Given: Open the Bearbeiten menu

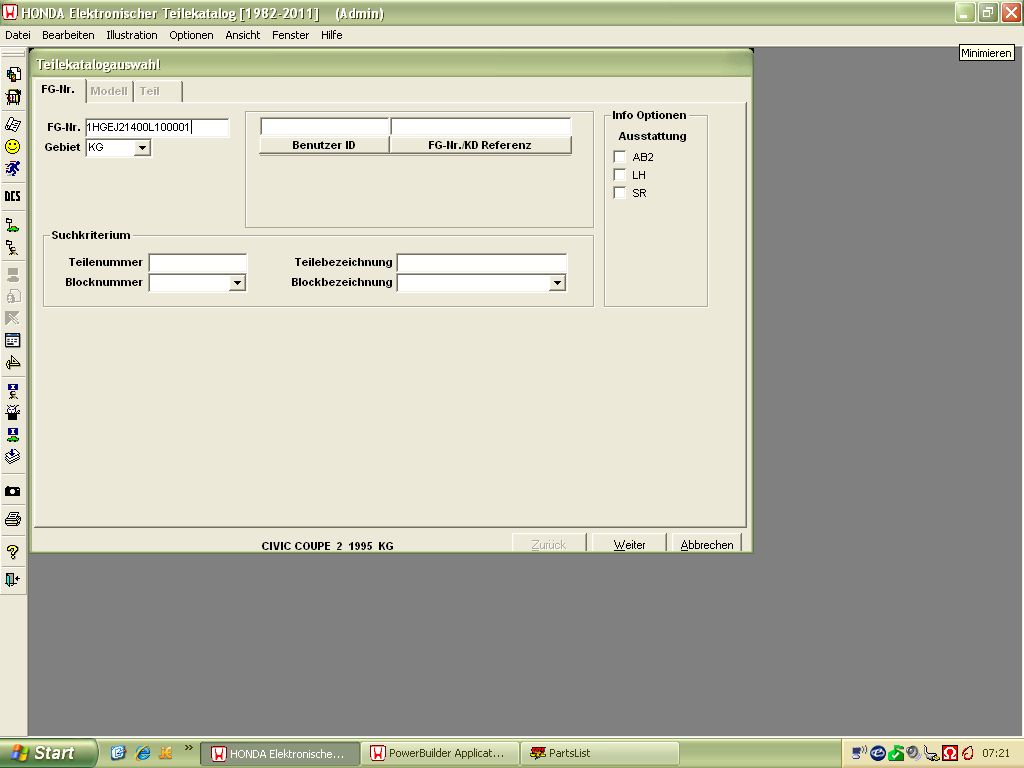Looking at the screenshot, I should point(68,35).
